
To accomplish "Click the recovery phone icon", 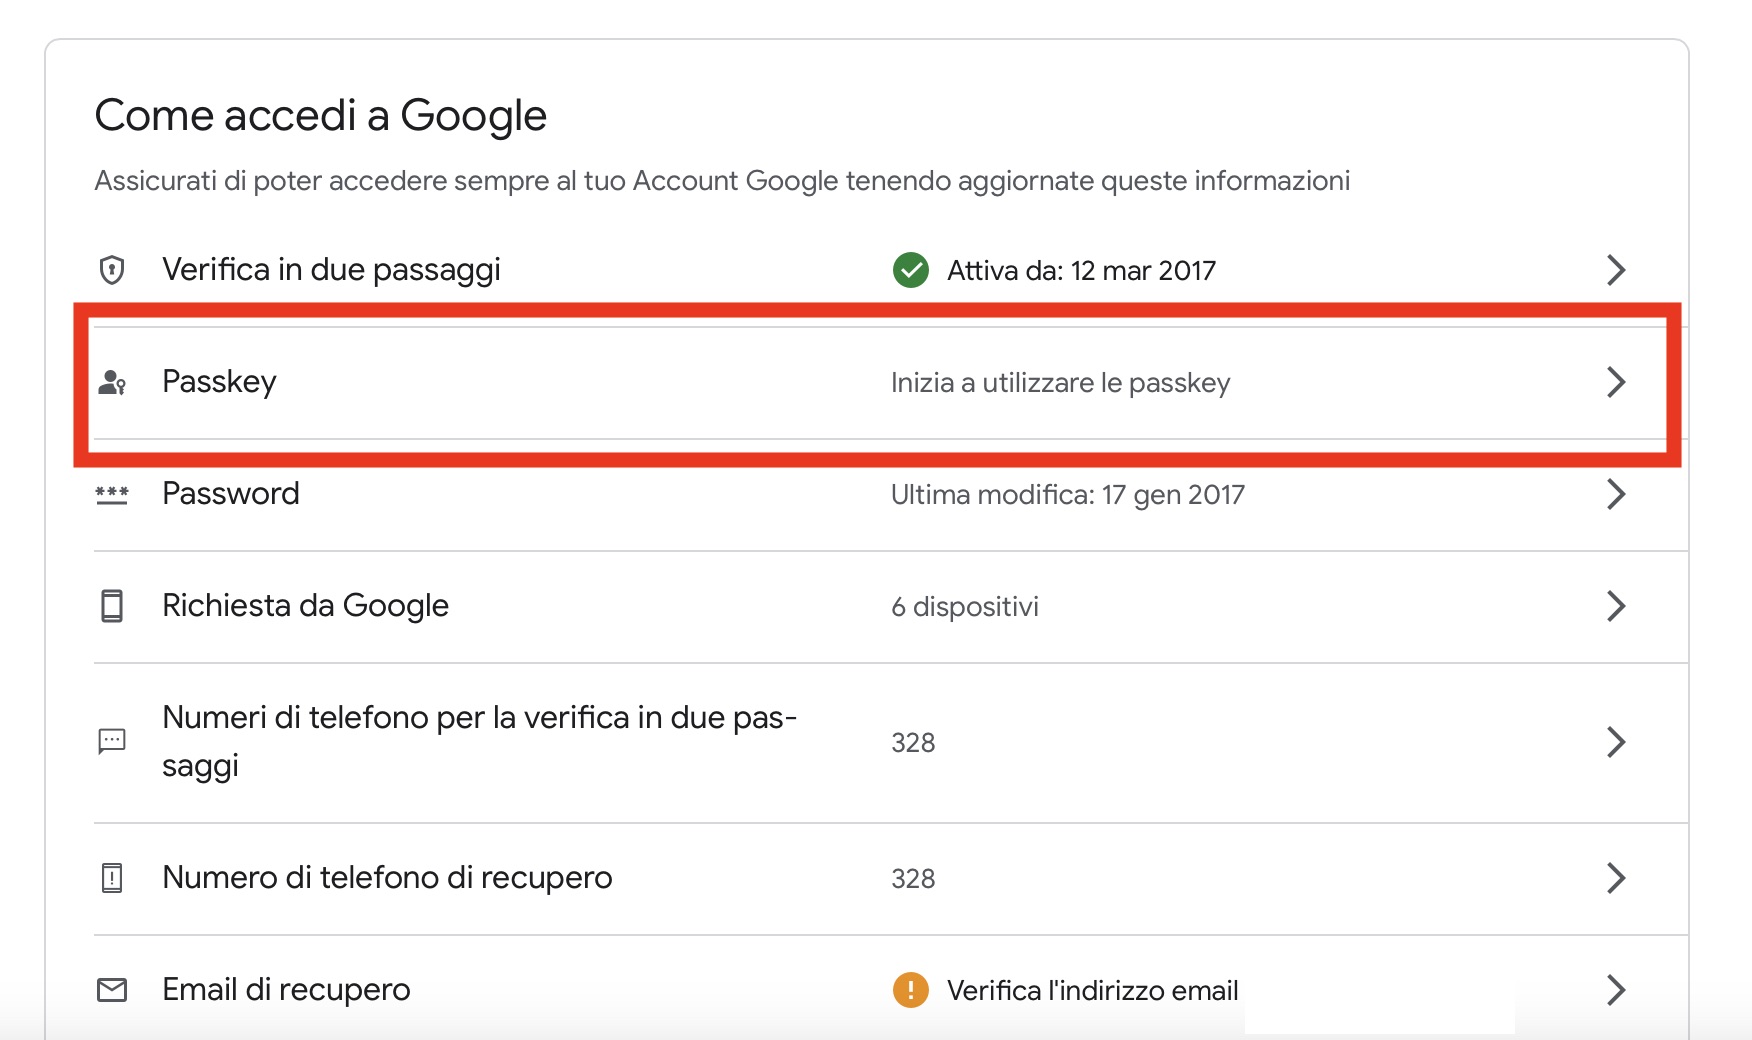I will [x=112, y=878].
